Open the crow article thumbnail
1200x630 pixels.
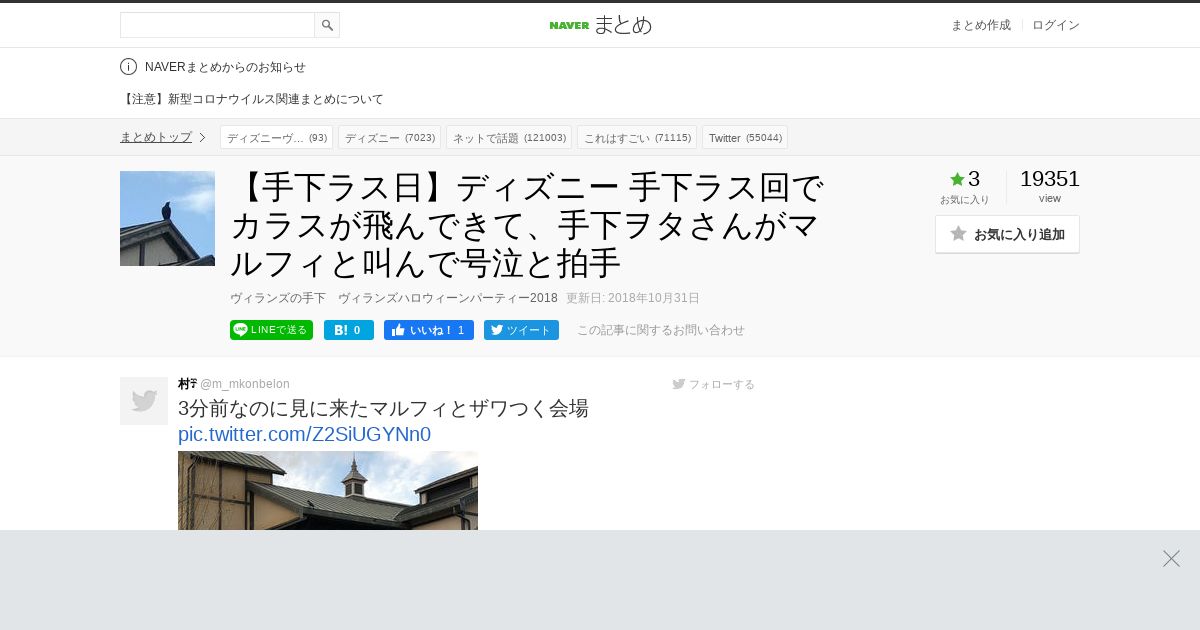point(167,218)
